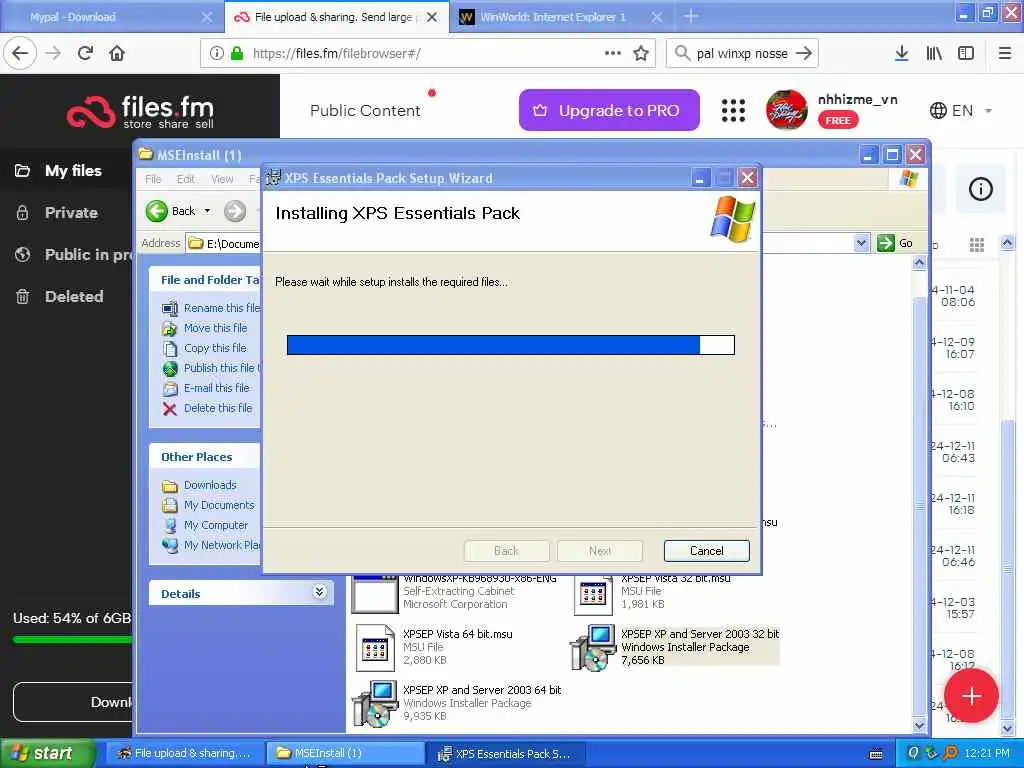Select XPSEP XP and Server 2003 32 bit
1024x768 pixels.
(675, 647)
